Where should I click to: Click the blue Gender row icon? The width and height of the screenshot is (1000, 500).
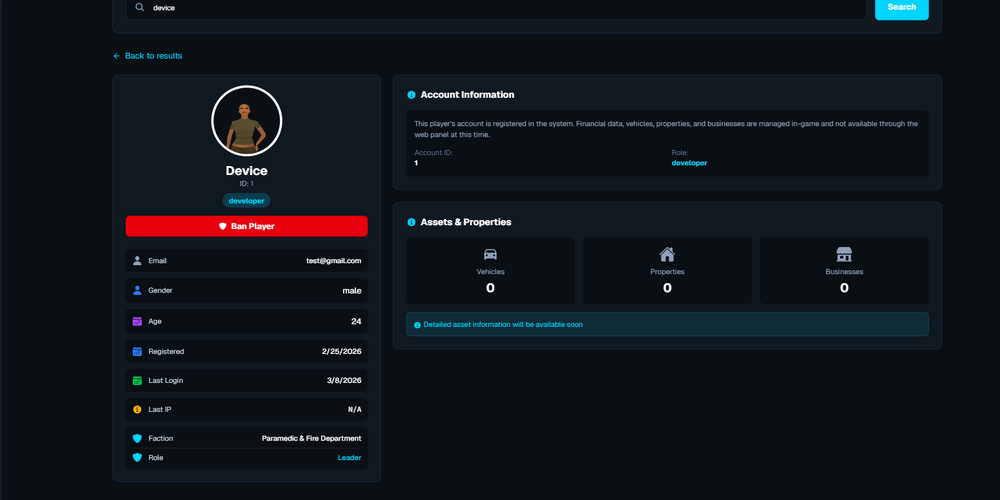click(137, 290)
